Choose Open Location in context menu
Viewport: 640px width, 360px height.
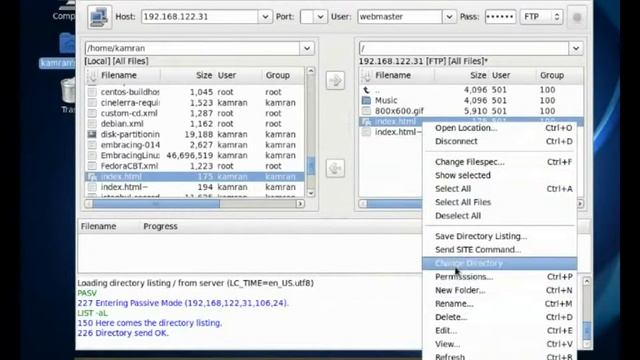click(500, 128)
